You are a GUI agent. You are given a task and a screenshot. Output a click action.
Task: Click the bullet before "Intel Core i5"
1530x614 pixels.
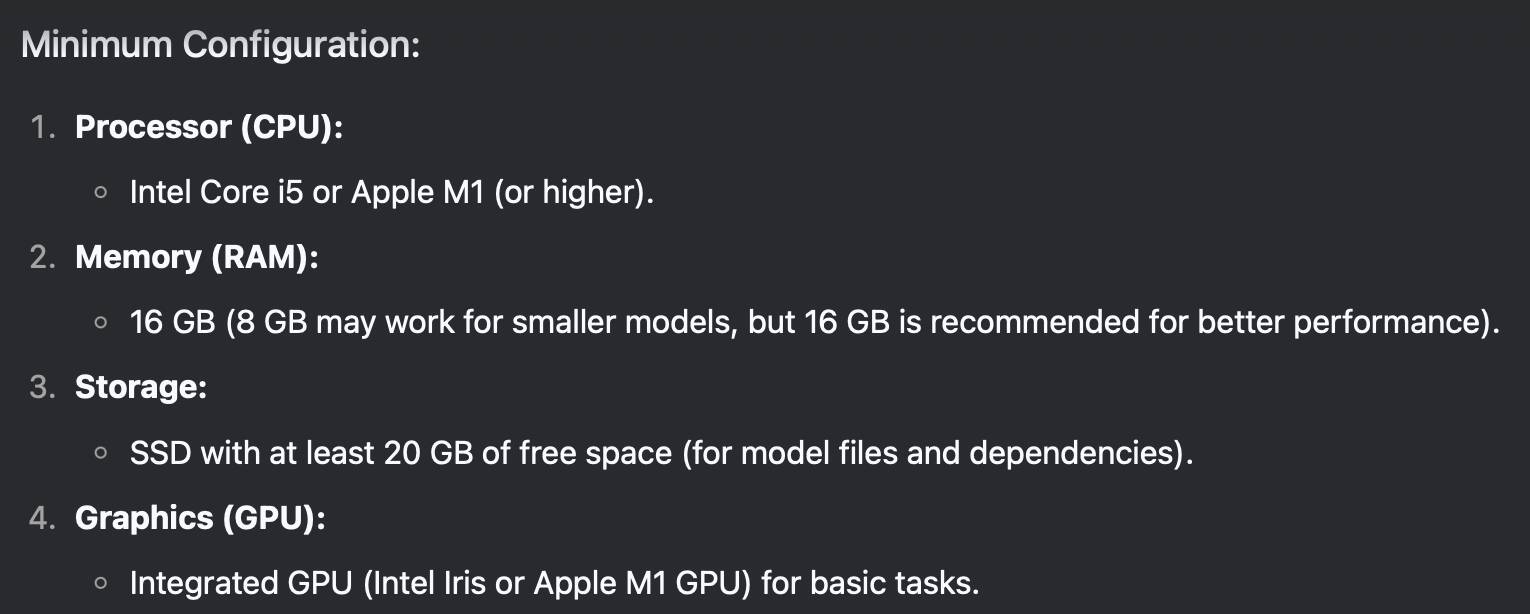[100, 193]
